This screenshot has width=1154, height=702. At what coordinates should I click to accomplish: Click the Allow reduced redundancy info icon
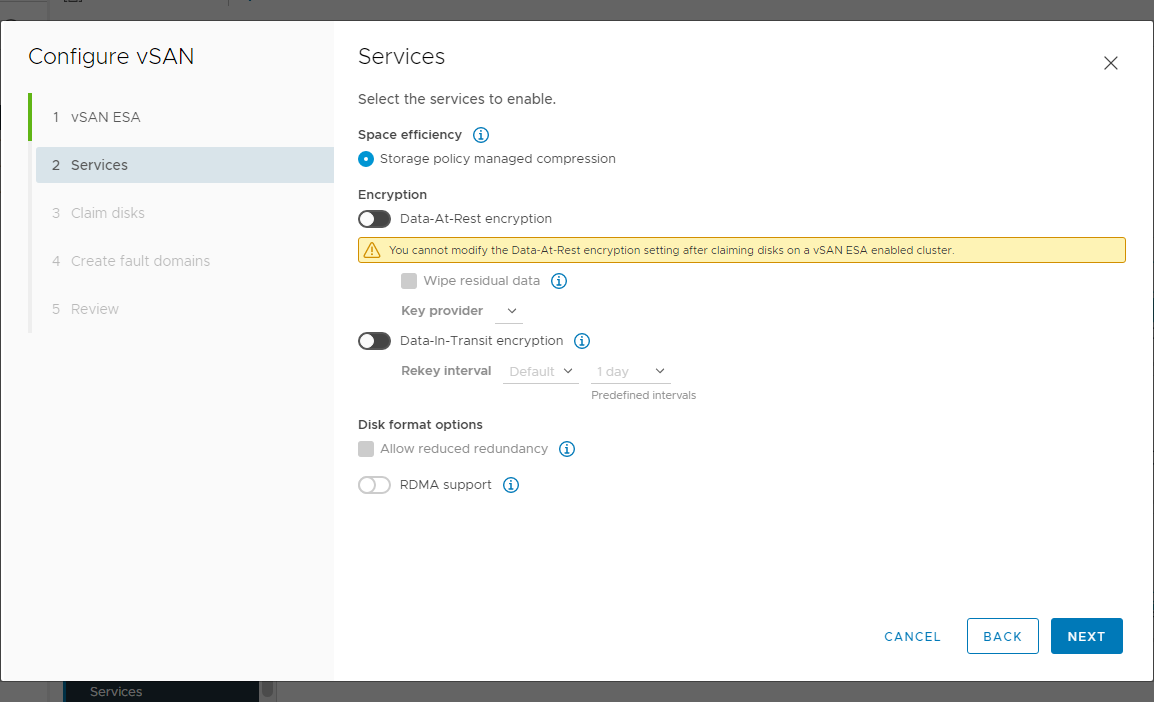(x=567, y=449)
